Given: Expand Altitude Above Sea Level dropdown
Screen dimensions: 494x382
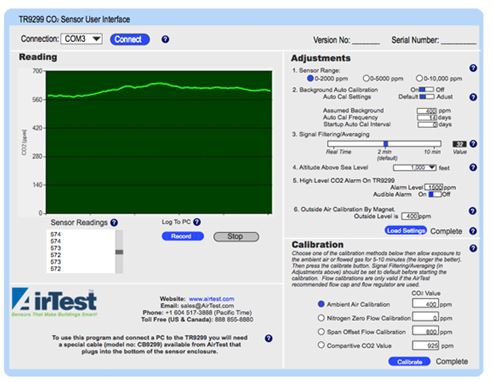Looking at the screenshot, I should point(415,167).
